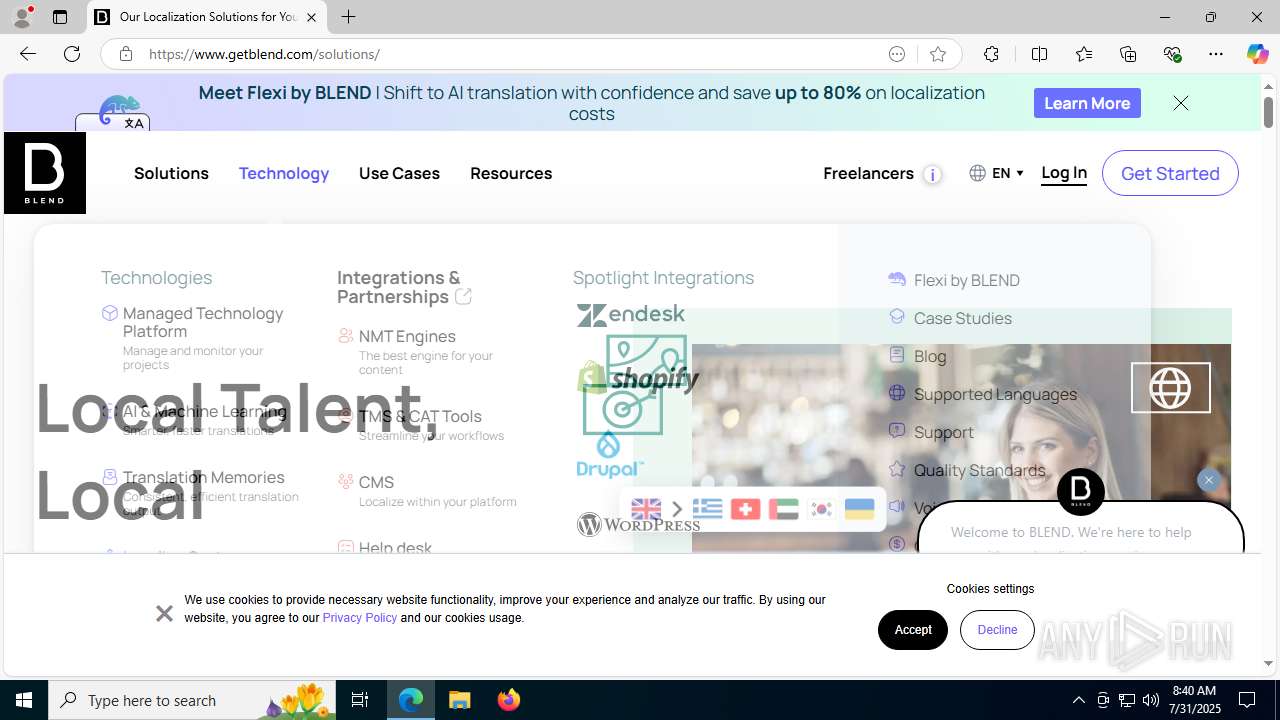Click the Flexi by BLEND chameleon icon
Viewport: 1280px width, 720px height.
point(897,279)
